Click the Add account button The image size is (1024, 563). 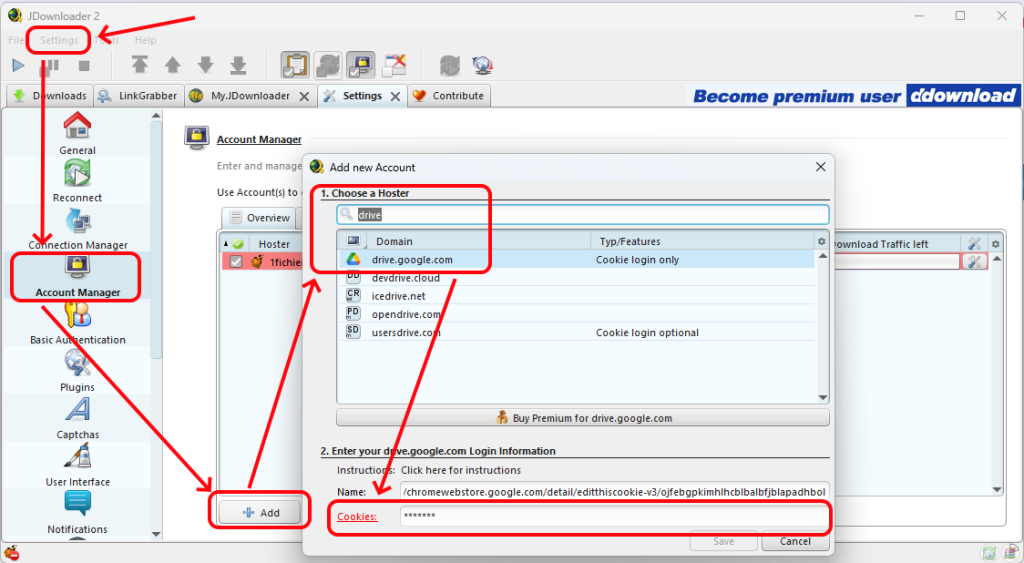click(x=261, y=513)
